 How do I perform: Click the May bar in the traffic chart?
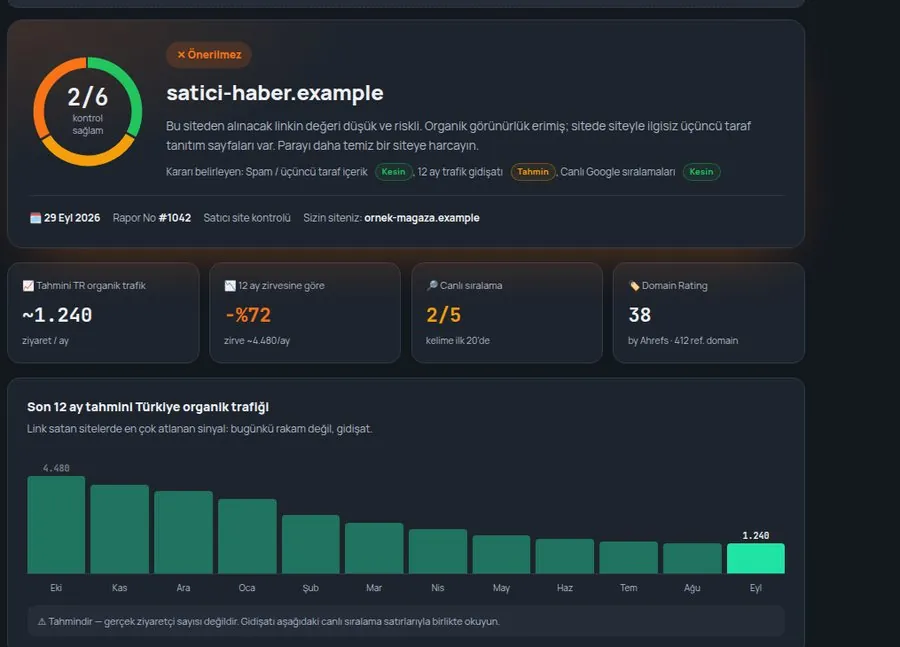click(x=501, y=555)
